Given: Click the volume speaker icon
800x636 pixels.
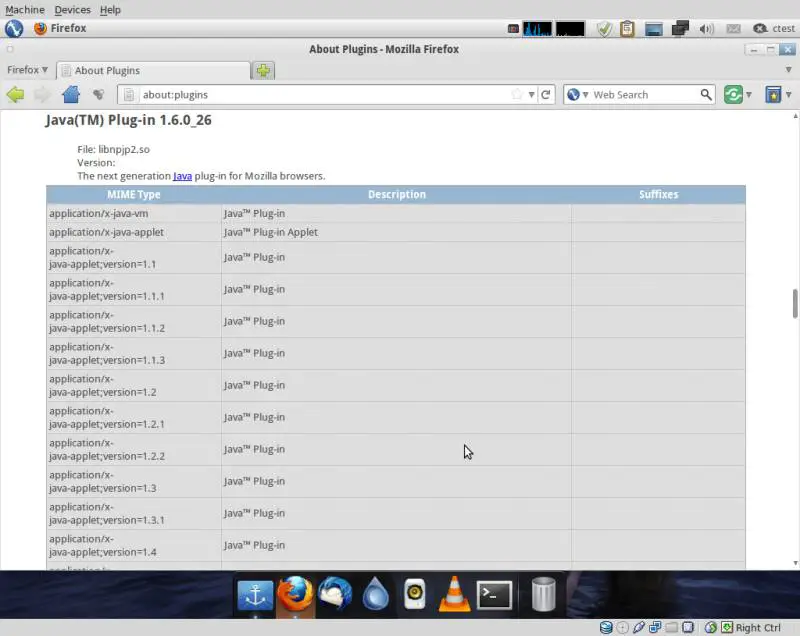Looking at the screenshot, I should [706, 29].
